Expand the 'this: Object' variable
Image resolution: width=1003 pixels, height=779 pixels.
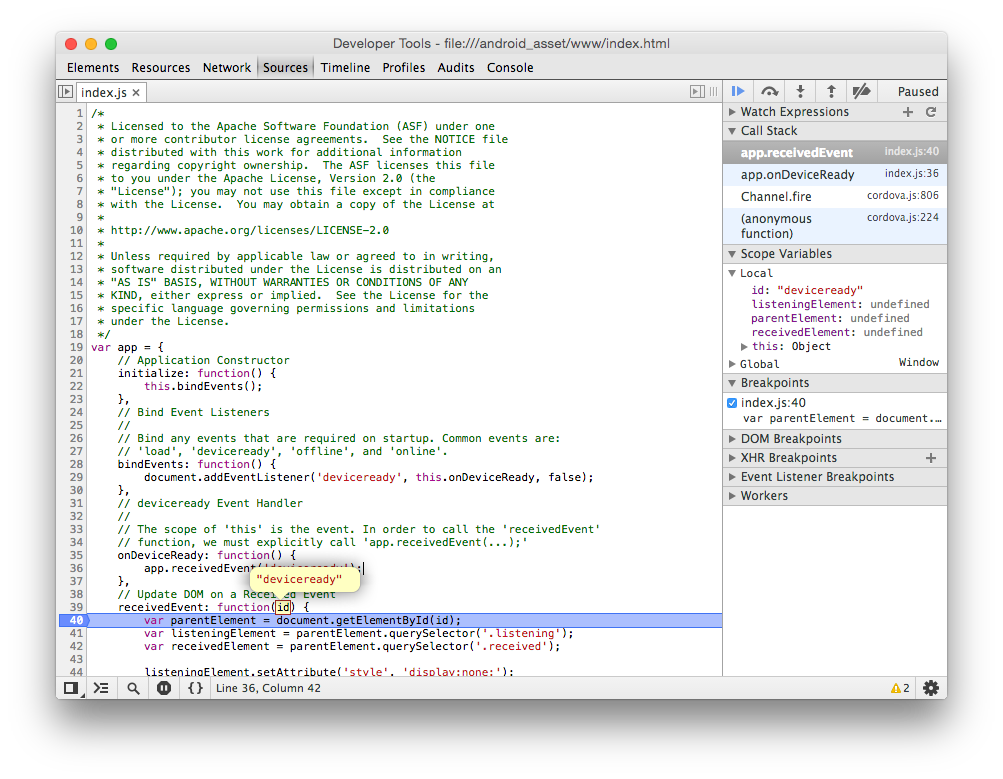click(x=744, y=347)
